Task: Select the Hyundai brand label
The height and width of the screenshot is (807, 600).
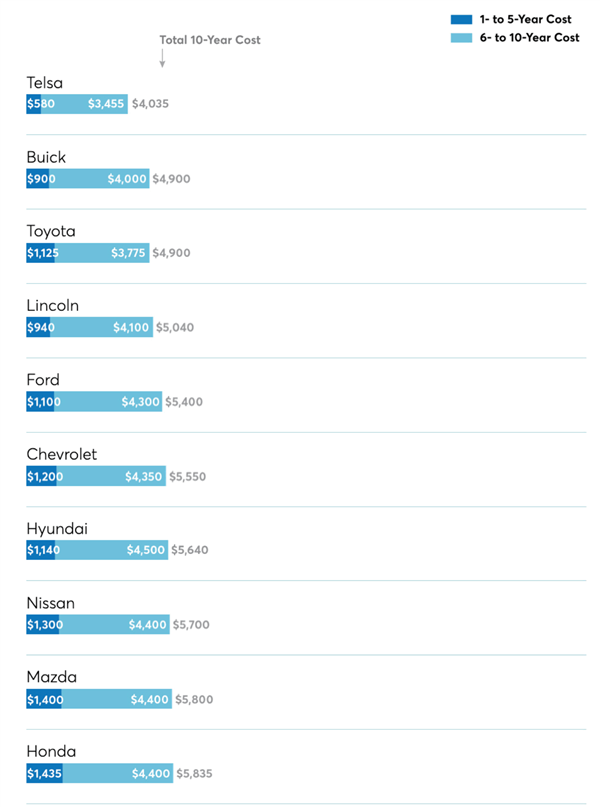Action: click(57, 528)
